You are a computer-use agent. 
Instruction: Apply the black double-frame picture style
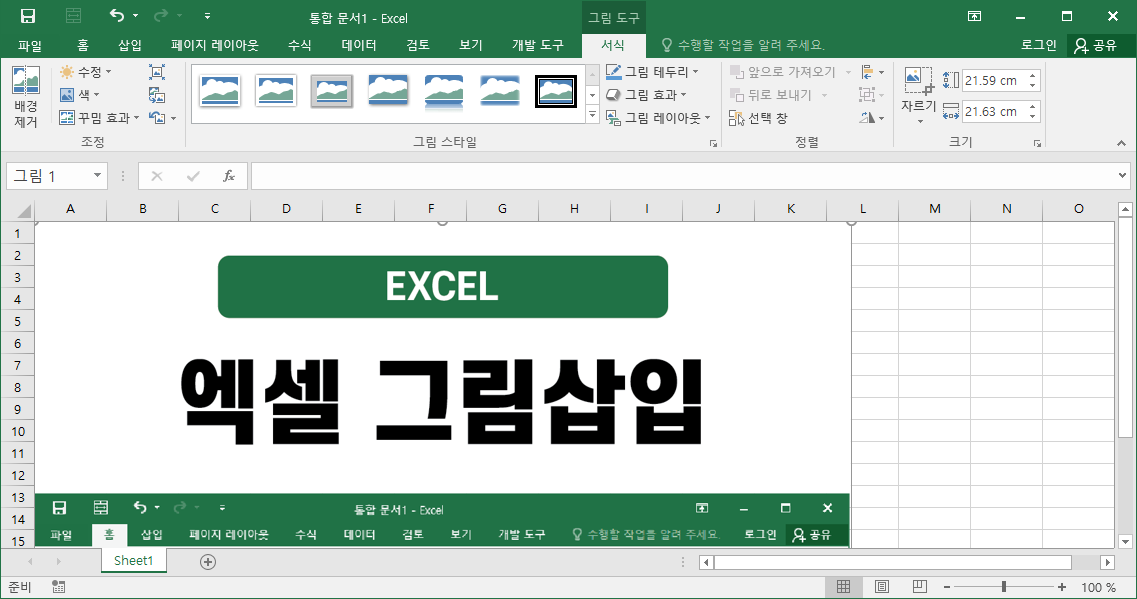click(x=555, y=91)
